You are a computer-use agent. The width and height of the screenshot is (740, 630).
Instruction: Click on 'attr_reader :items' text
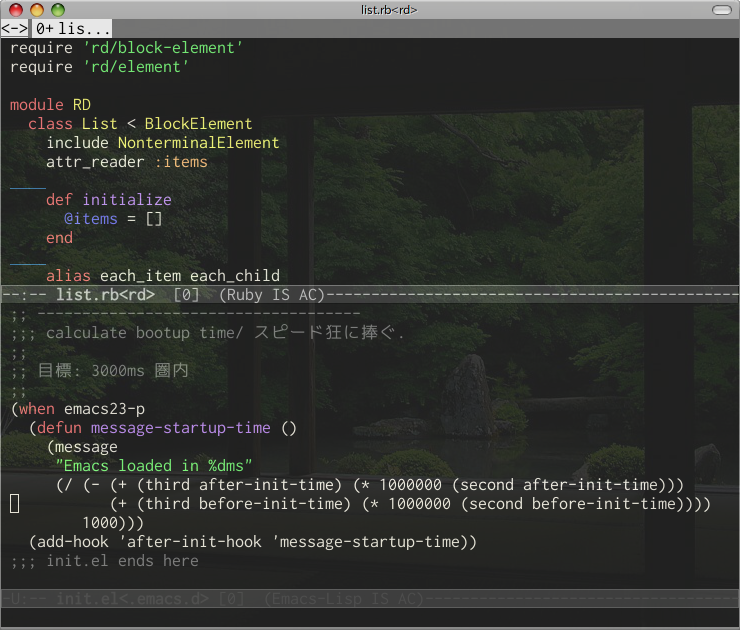[x=127, y=162]
